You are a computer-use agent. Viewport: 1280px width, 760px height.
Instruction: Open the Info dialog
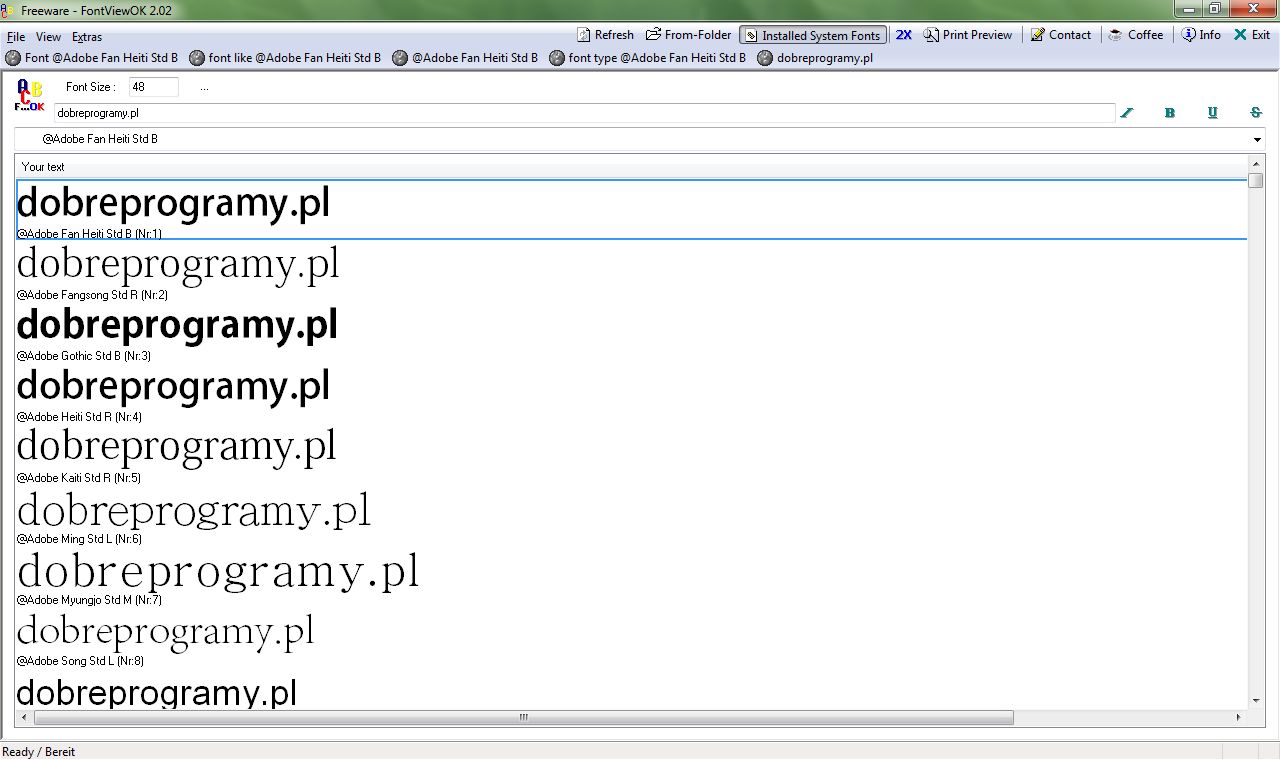1201,35
